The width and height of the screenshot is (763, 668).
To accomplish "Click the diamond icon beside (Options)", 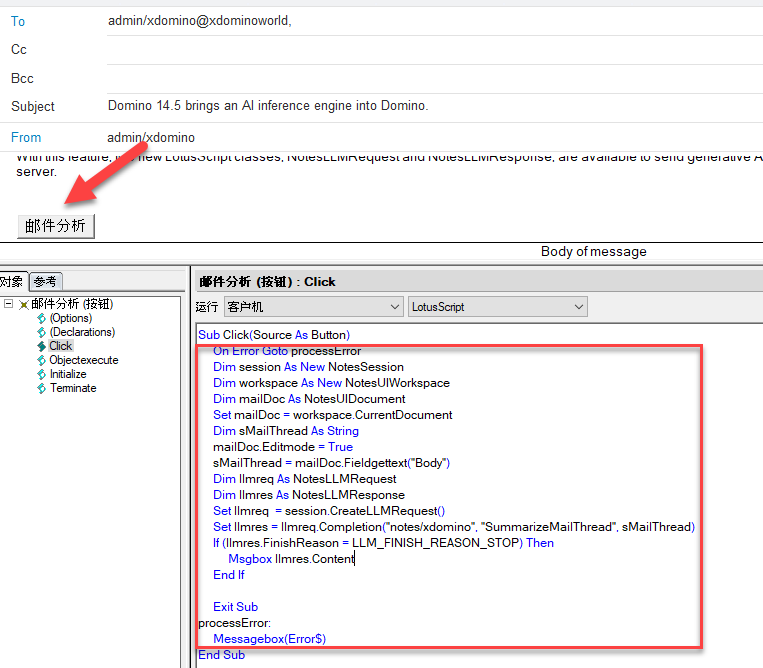I will pyautogui.click(x=41, y=319).
